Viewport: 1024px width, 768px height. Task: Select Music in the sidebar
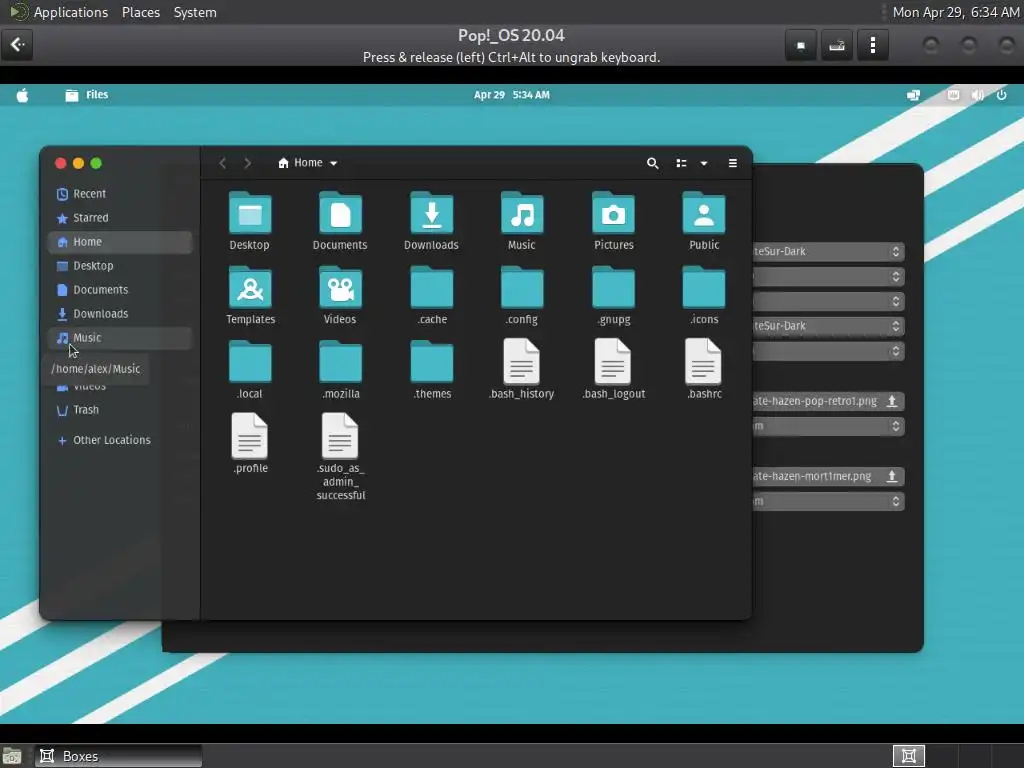coord(120,338)
